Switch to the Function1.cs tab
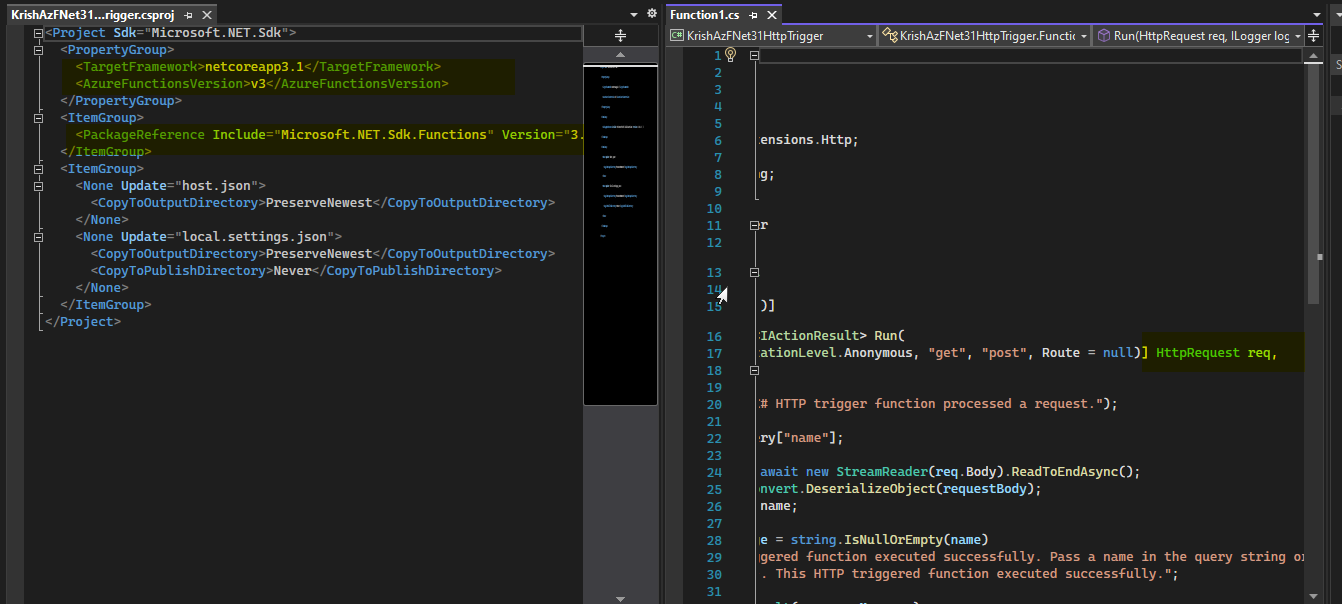Viewport: 1342px width, 604px height. pyautogui.click(x=706, y=15)
